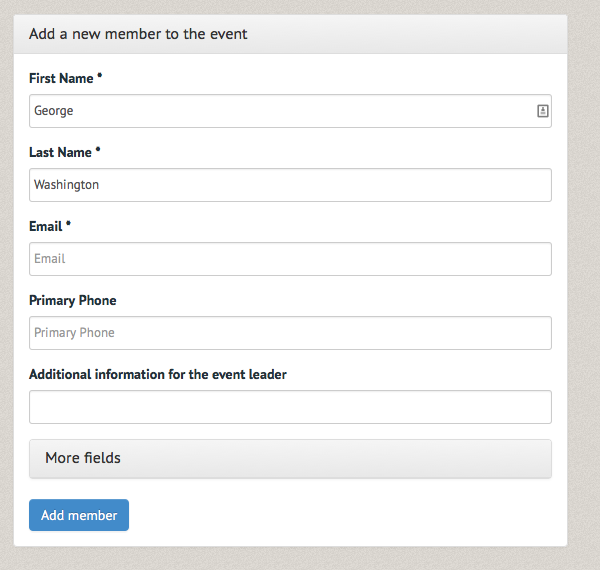
Task: Click the blue Add member button
Action: [79, 515]
